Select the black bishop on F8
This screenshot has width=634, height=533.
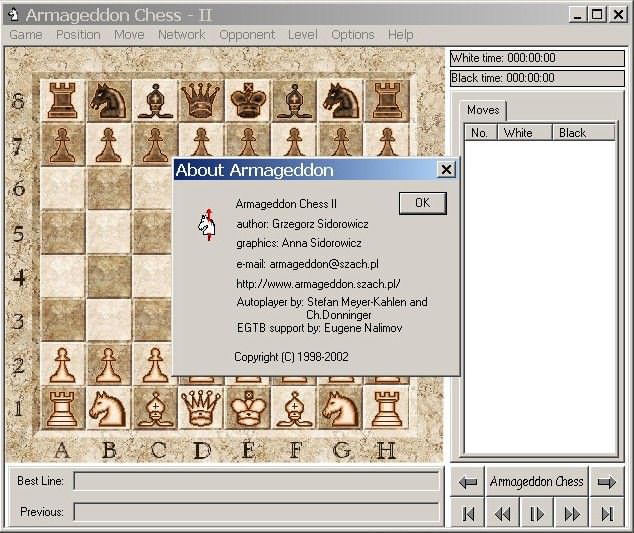pos(294,101)
